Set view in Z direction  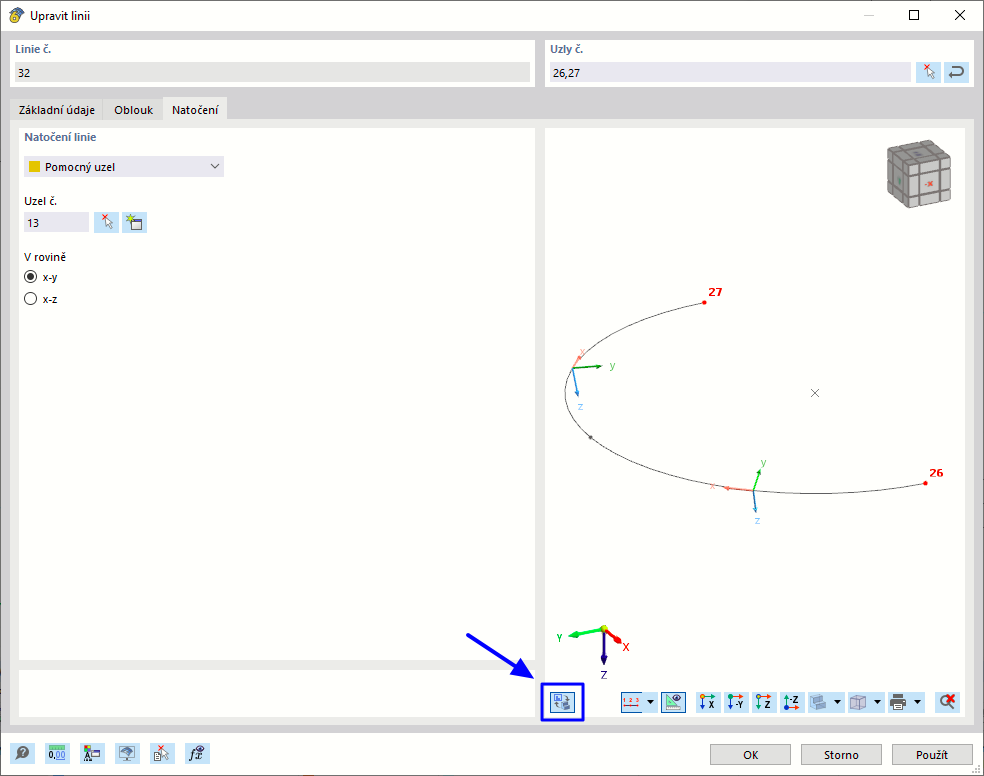(x=764, y=702)
